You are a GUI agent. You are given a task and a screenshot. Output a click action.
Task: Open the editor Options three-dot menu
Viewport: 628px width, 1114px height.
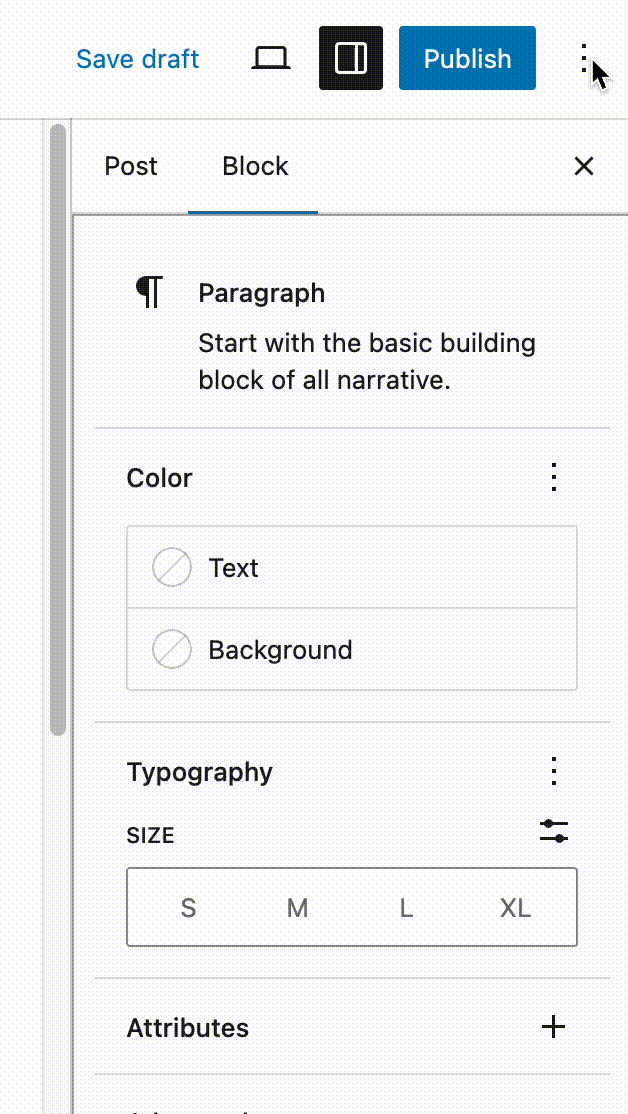pyautogui.click(x=585, y=59)
